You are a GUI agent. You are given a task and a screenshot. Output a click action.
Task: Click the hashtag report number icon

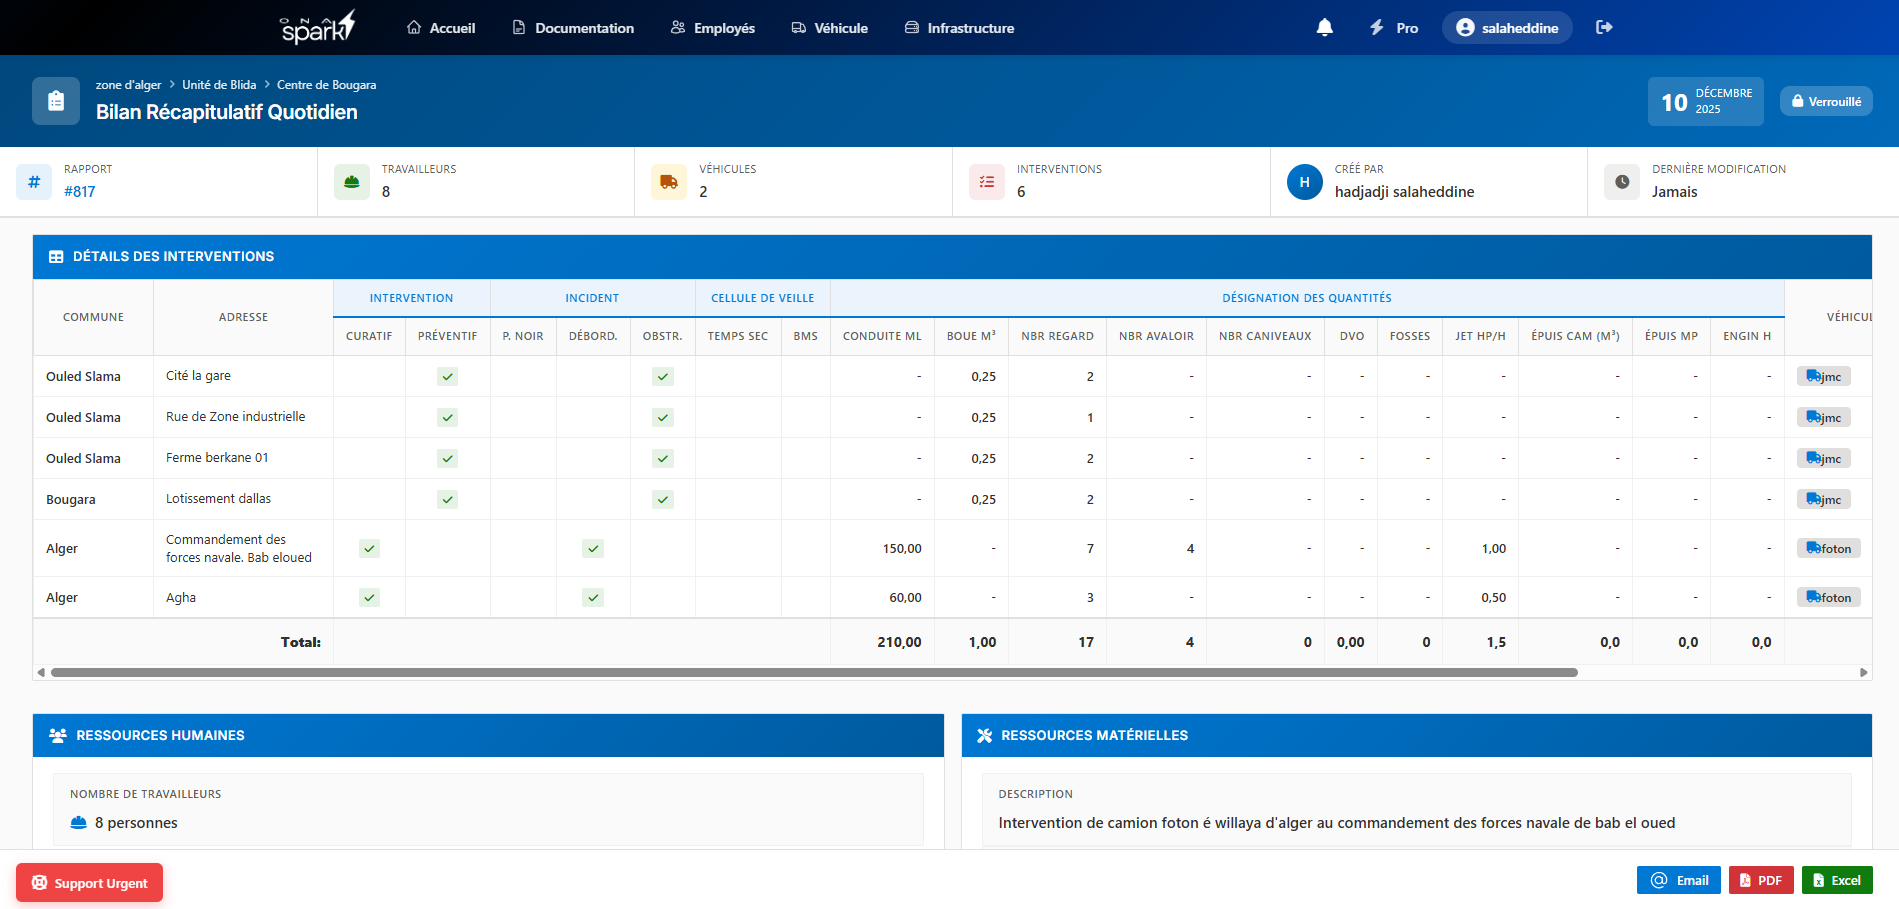coord(34,182)
